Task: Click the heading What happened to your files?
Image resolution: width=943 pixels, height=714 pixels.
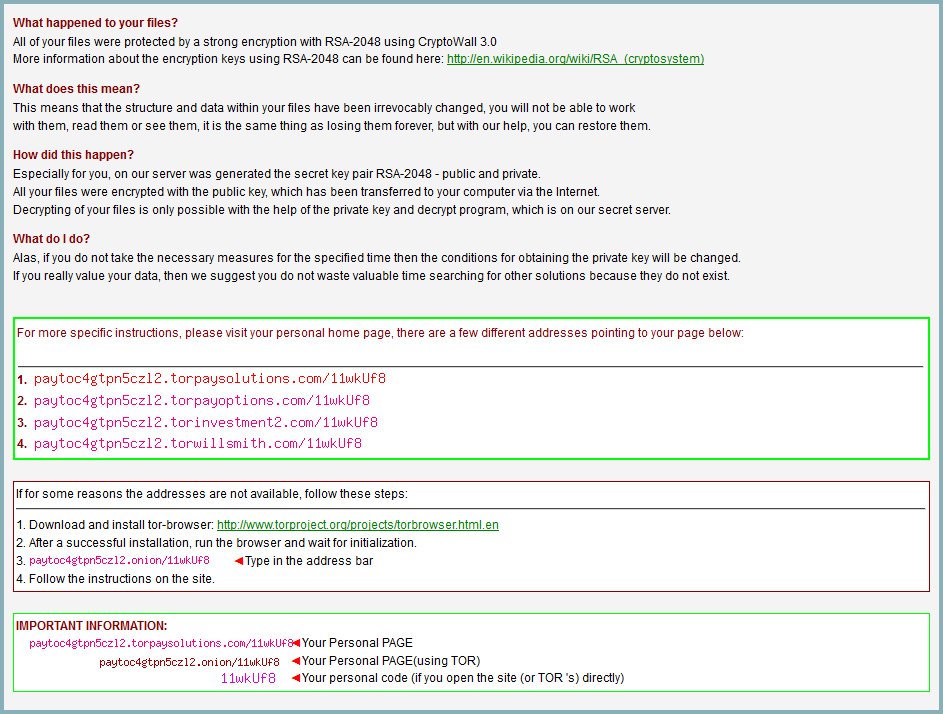Action: (94, 22)
